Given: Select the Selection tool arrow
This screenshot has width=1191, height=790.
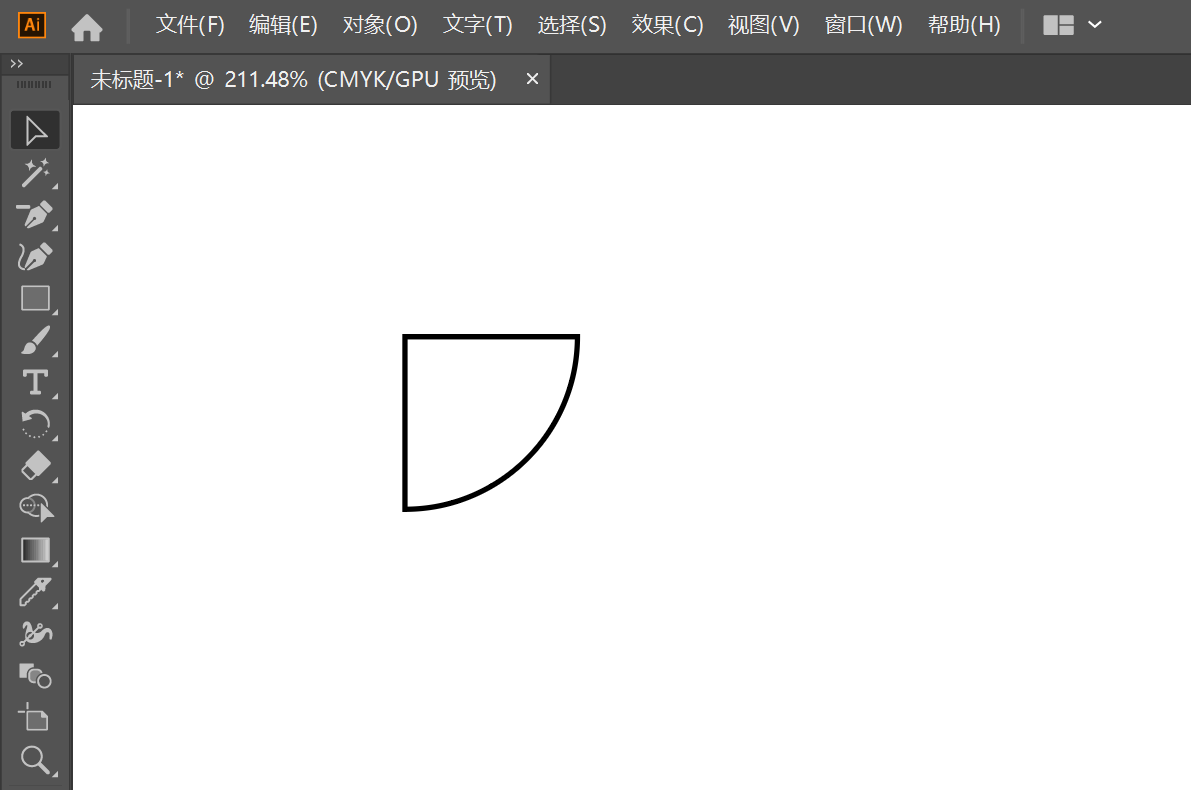Looking at the screenshot, I should click(x=35, y=131).
